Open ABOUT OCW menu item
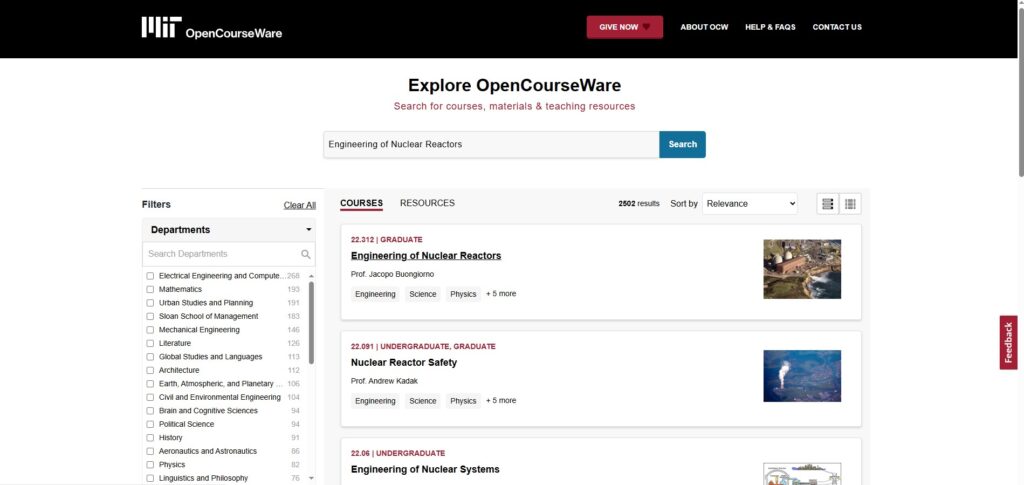Viewport: 1024px width, 485px height. click(x=704, y=27)
